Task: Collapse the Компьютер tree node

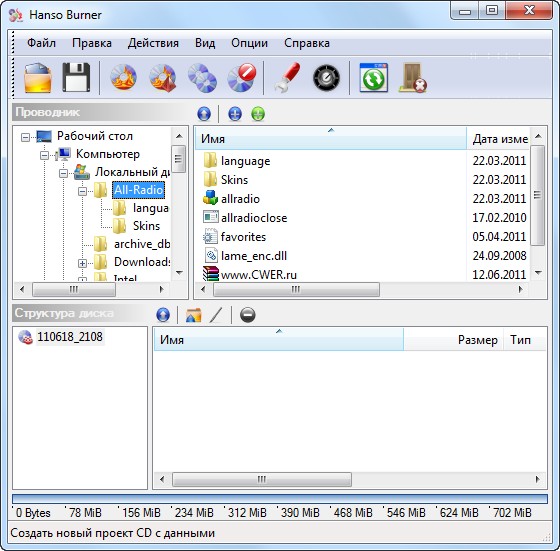Action: click(x=44, y=155)
